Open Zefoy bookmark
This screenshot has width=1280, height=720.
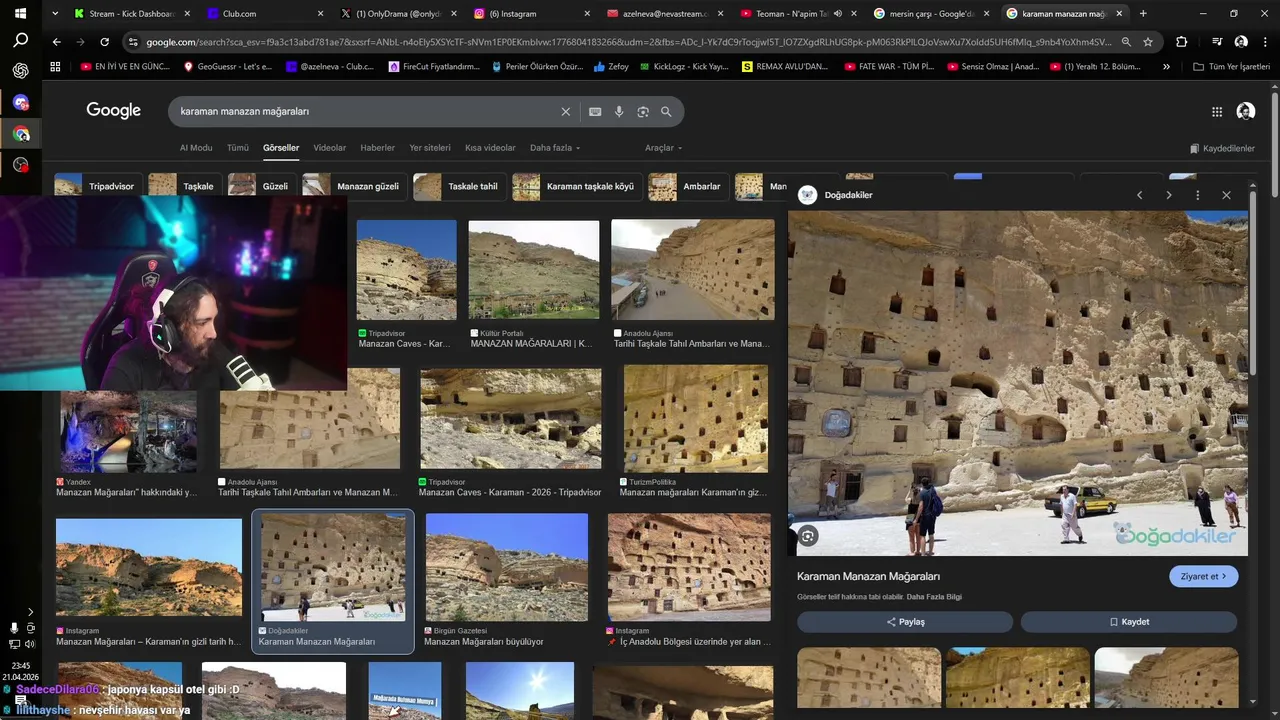611,66
